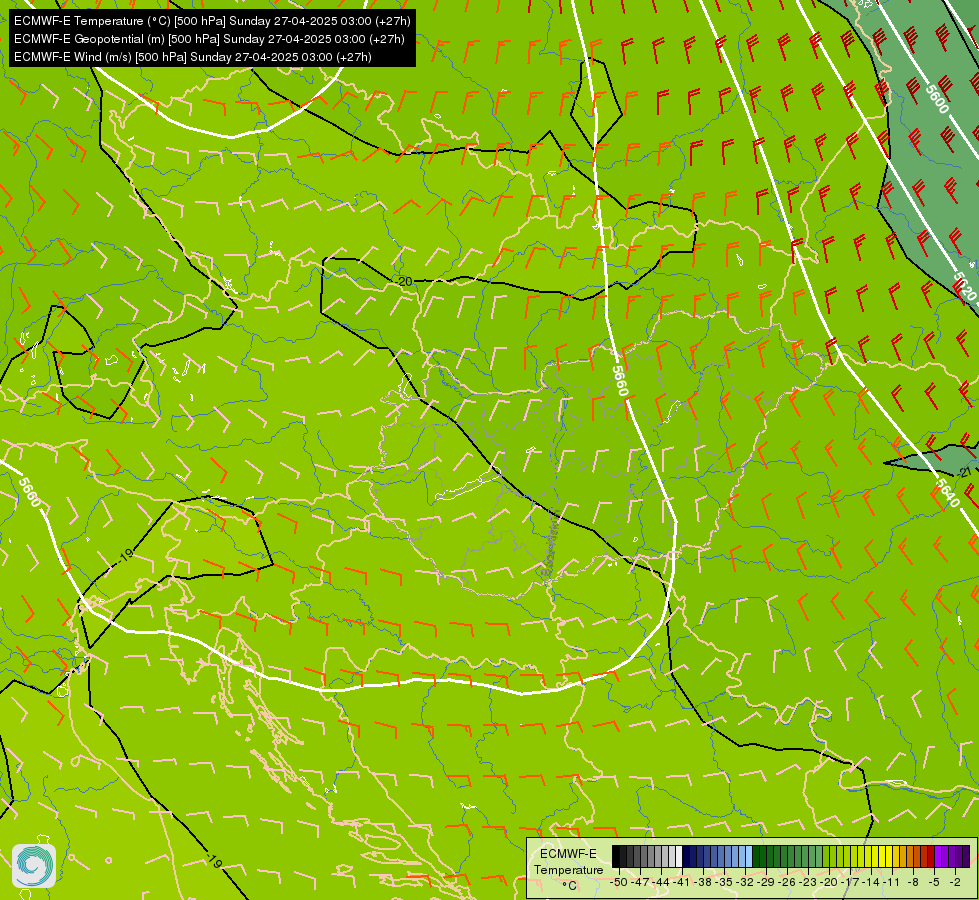Click the -32 tick label in the legend
The height and width of the screenshot is (900, 979).
pyautogui.click(x=745, y=882)
